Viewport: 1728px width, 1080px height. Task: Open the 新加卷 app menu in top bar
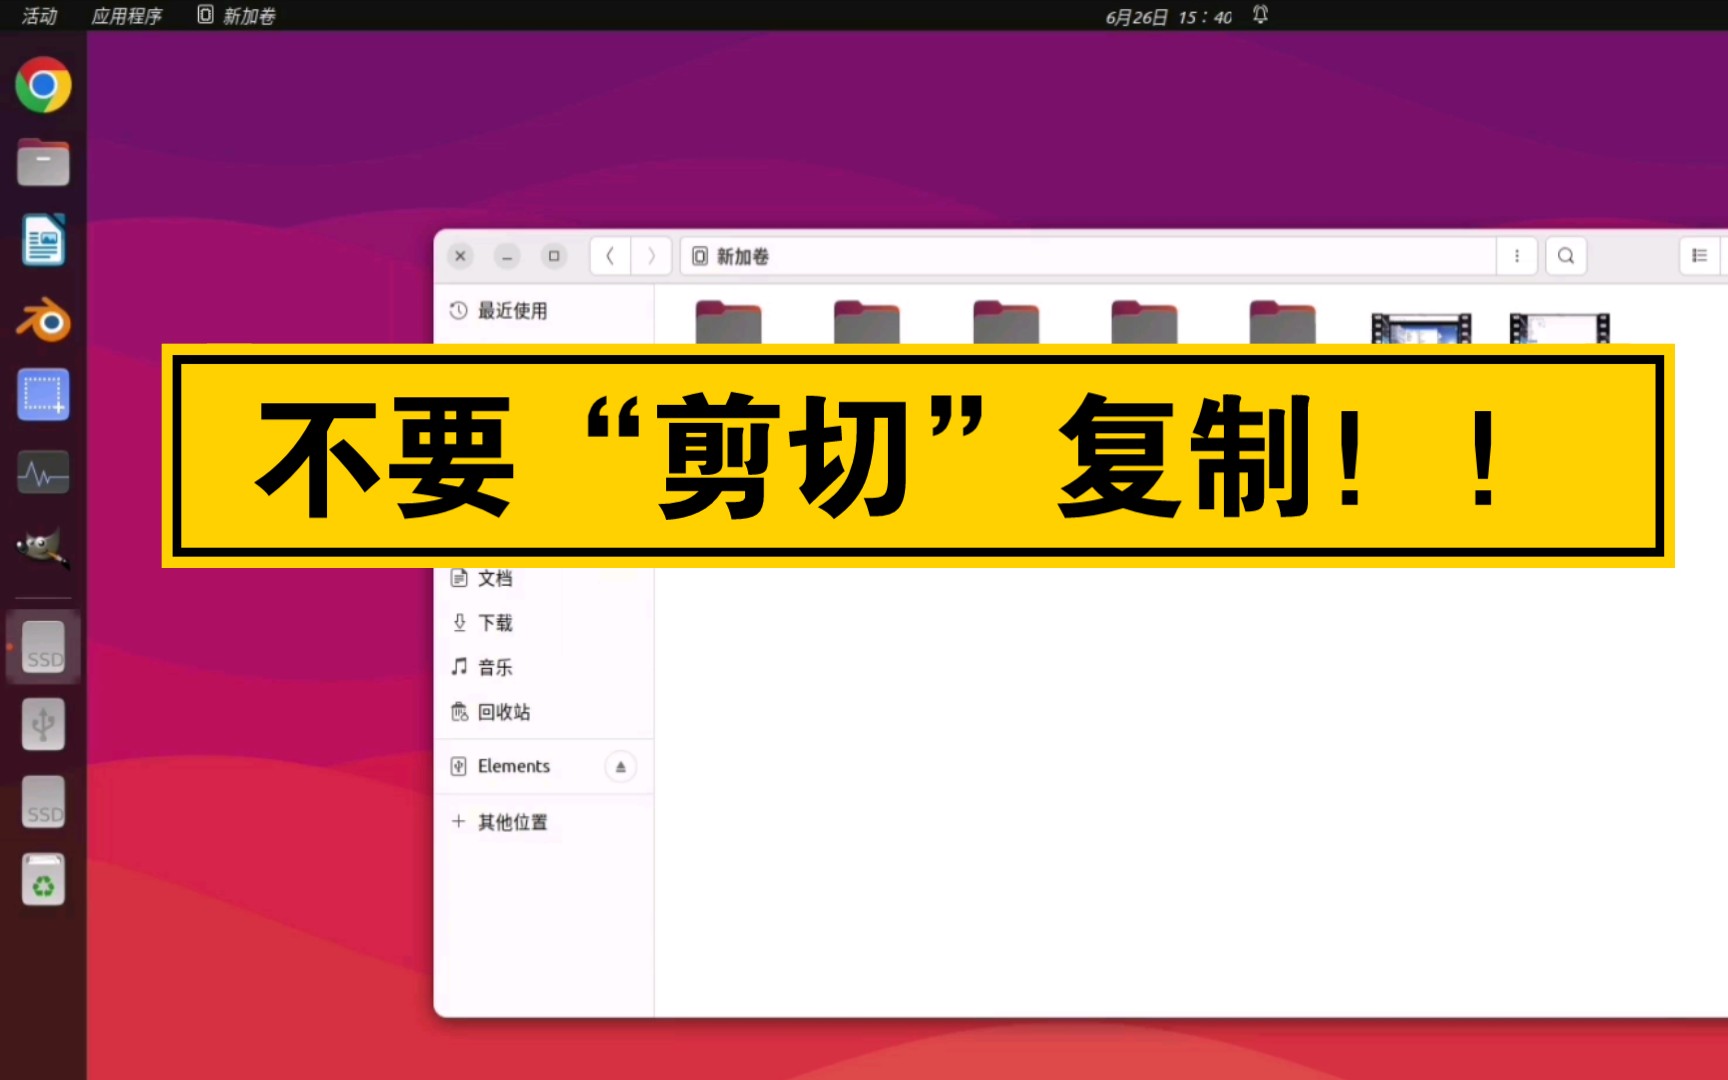[x=237, y=16]
